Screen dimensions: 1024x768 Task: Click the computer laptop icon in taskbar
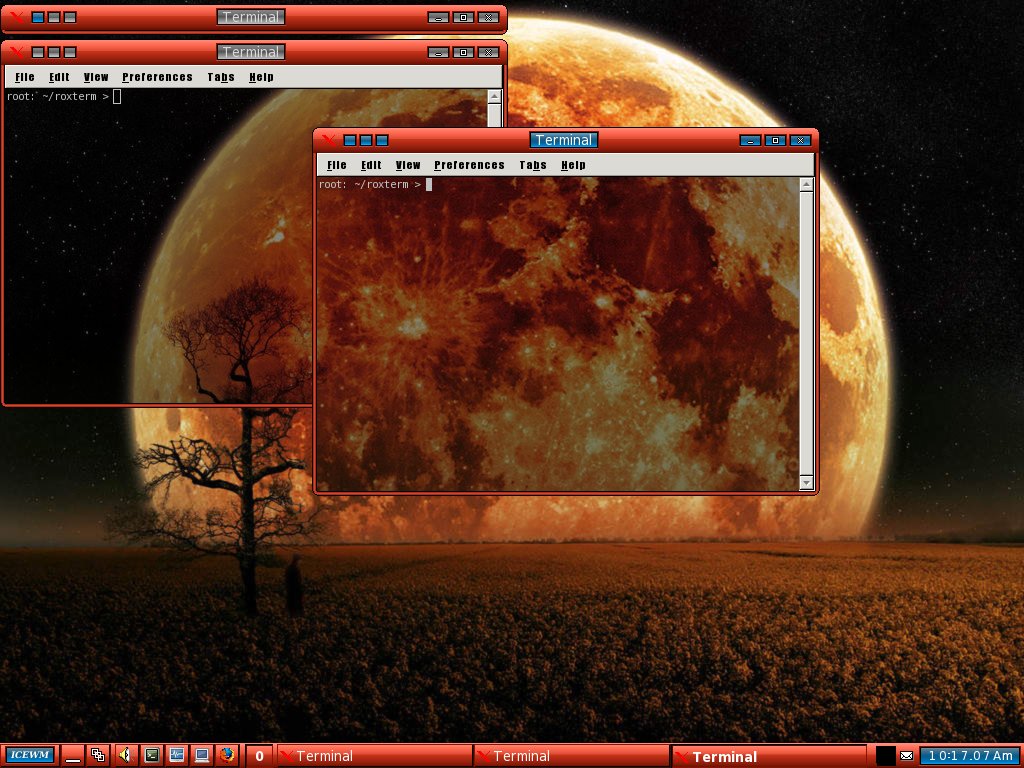(x=202, y=756)
